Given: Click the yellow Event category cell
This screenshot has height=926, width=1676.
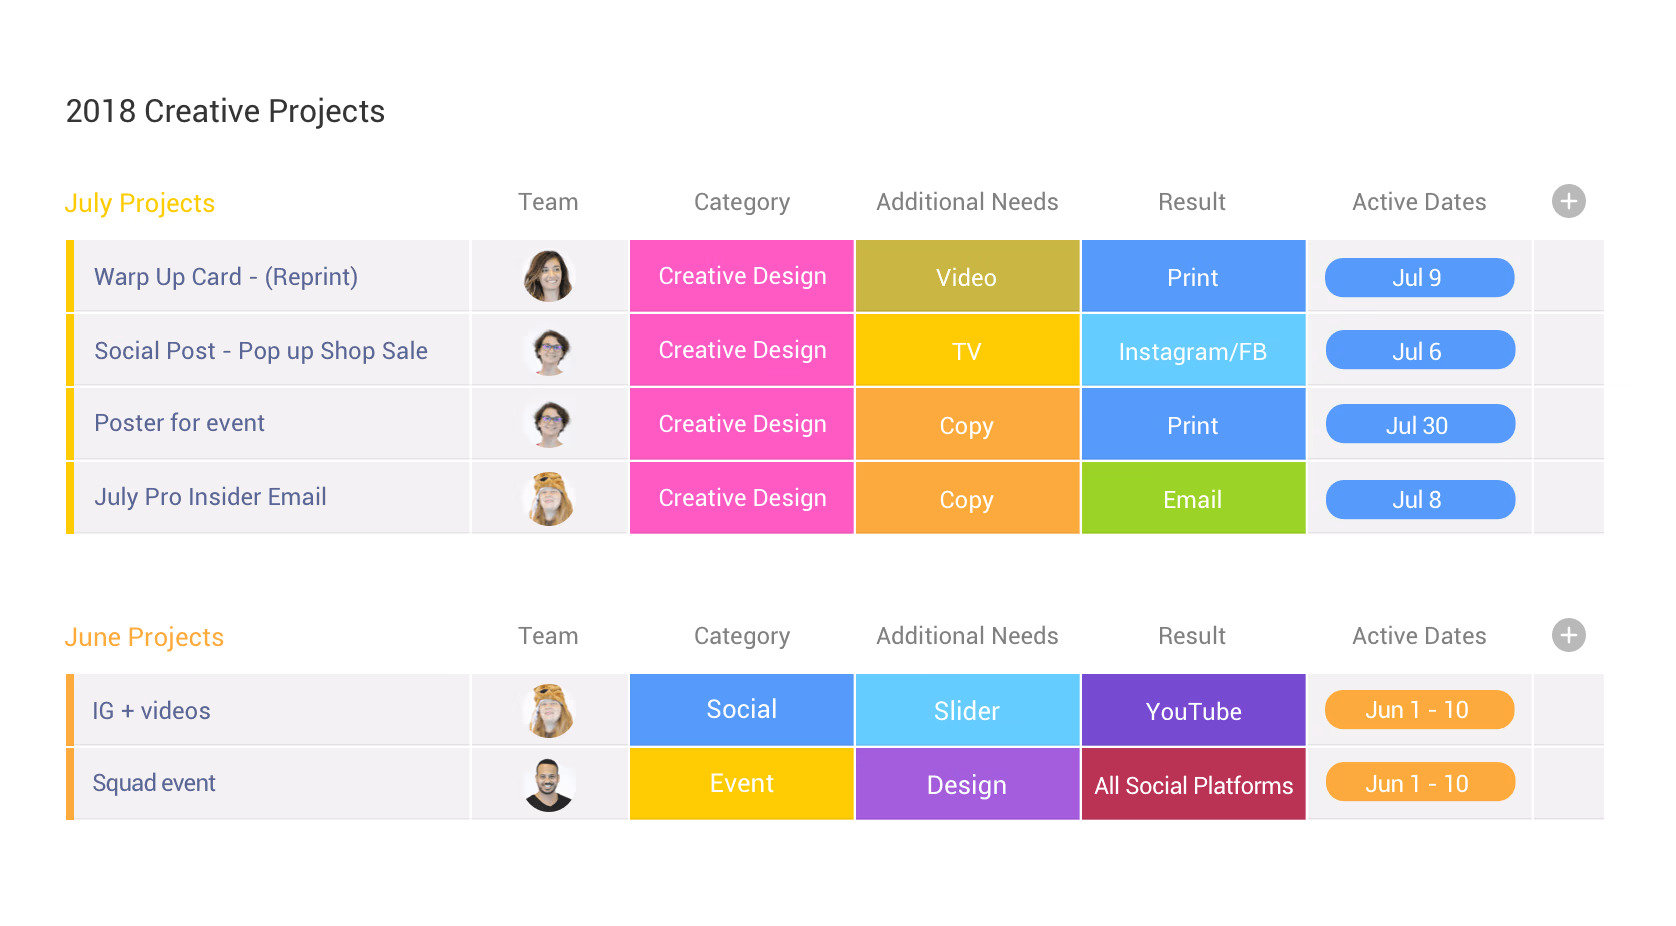Looking at the screenshot, I should [x=741, y=784].
